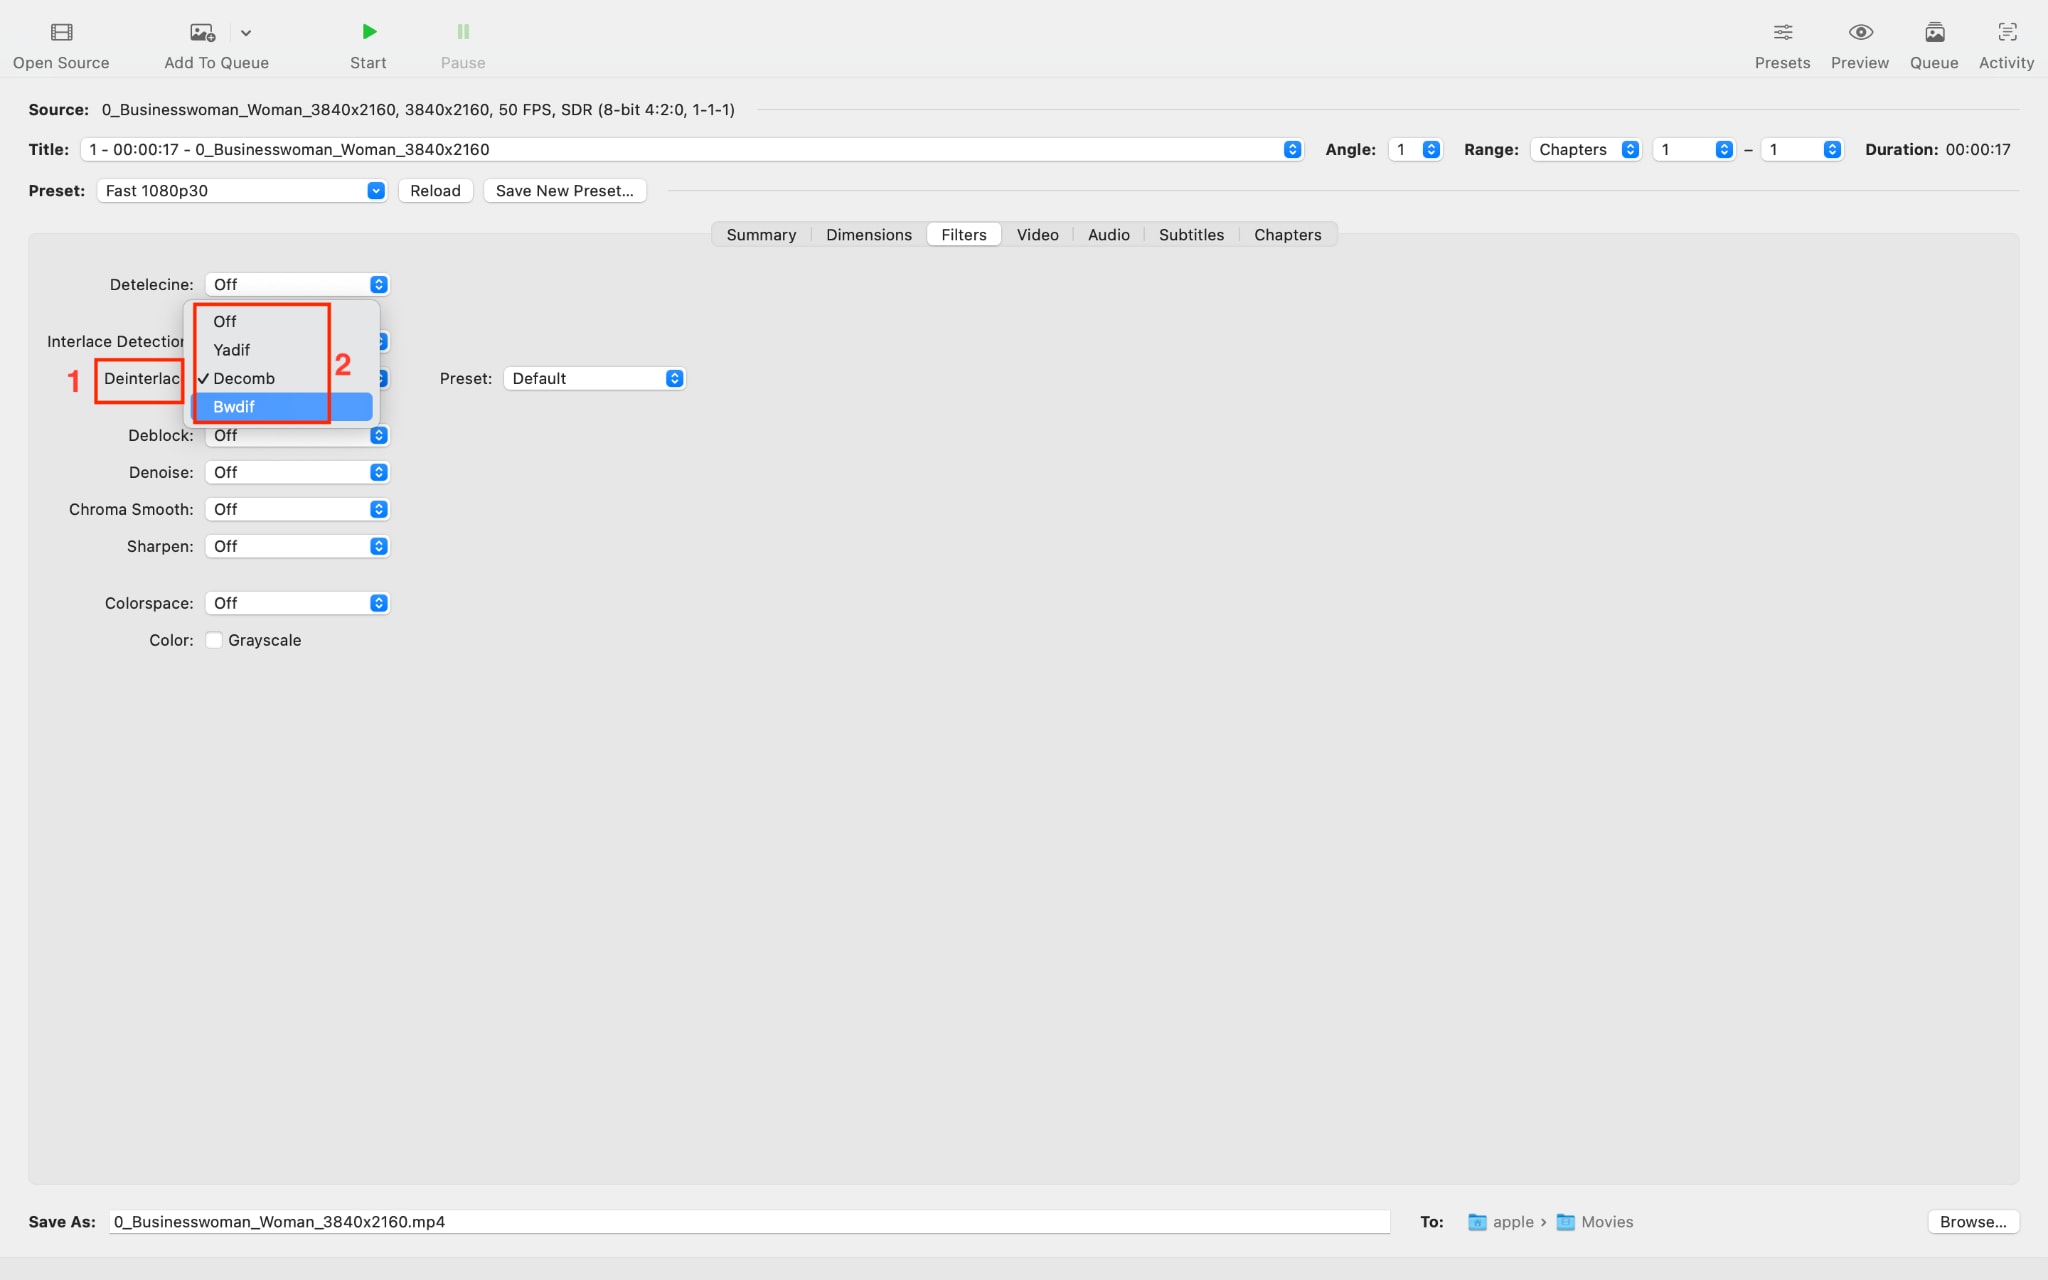Open the Preview eye icon

click(1860, 32)
